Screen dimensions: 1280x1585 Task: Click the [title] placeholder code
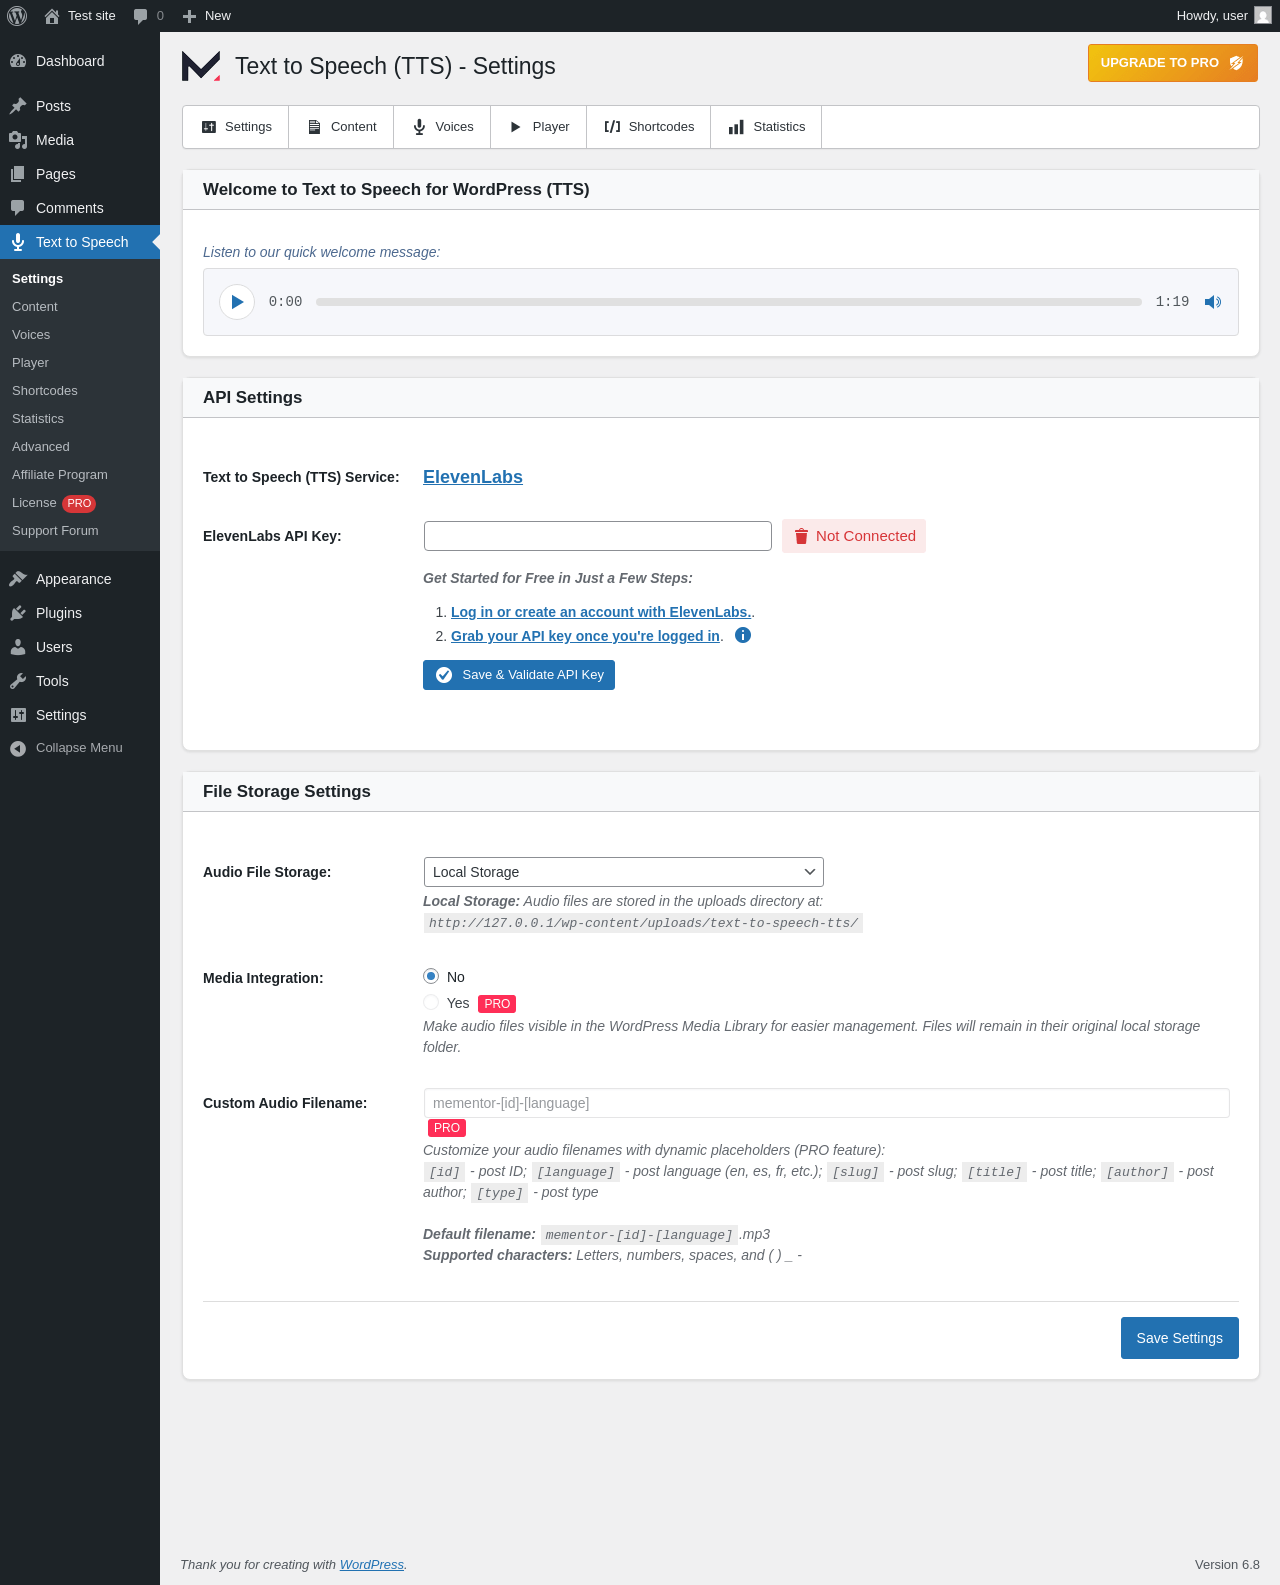(995, 1172)
